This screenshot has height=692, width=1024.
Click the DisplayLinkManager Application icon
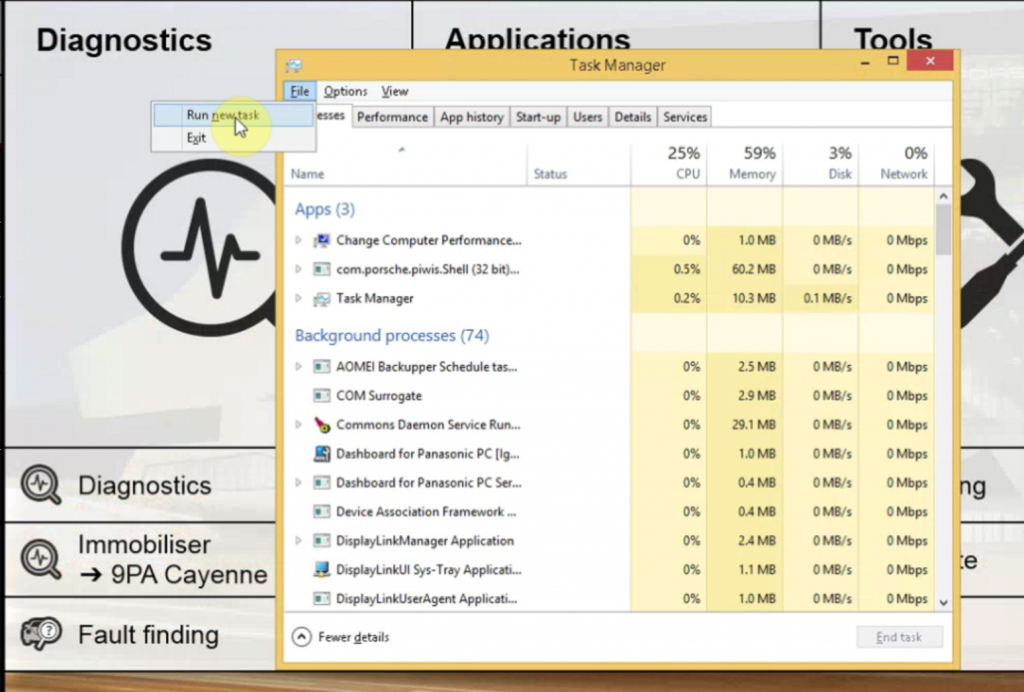point(321,541)
